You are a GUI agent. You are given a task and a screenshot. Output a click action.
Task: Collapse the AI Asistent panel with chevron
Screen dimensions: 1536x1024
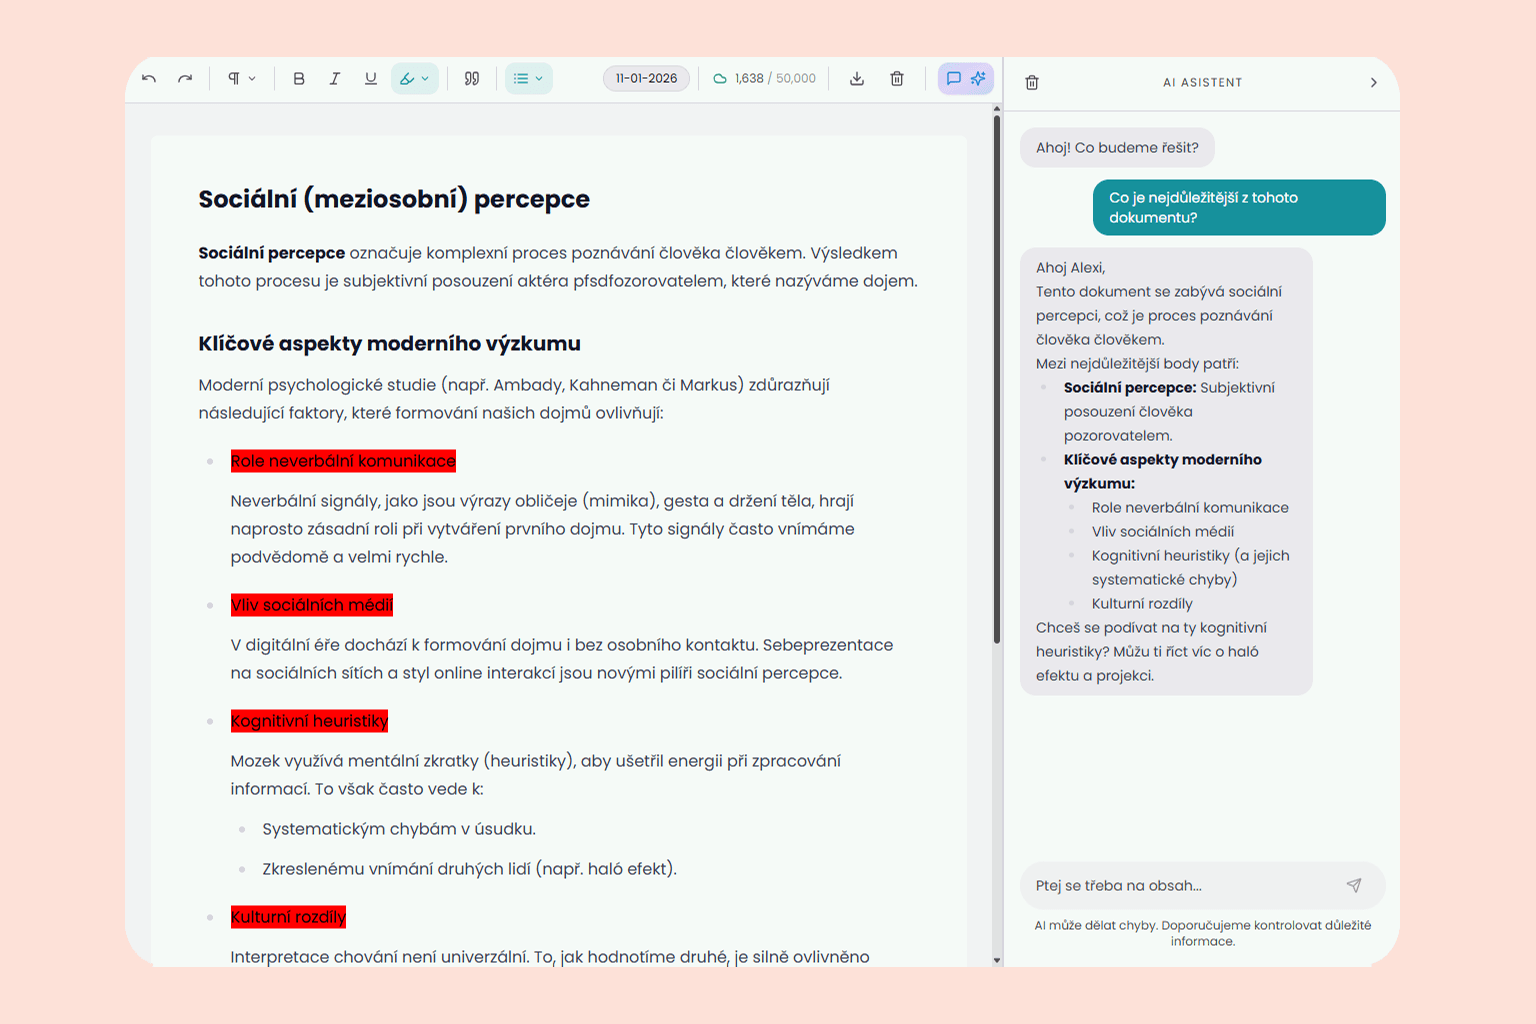1373,83
